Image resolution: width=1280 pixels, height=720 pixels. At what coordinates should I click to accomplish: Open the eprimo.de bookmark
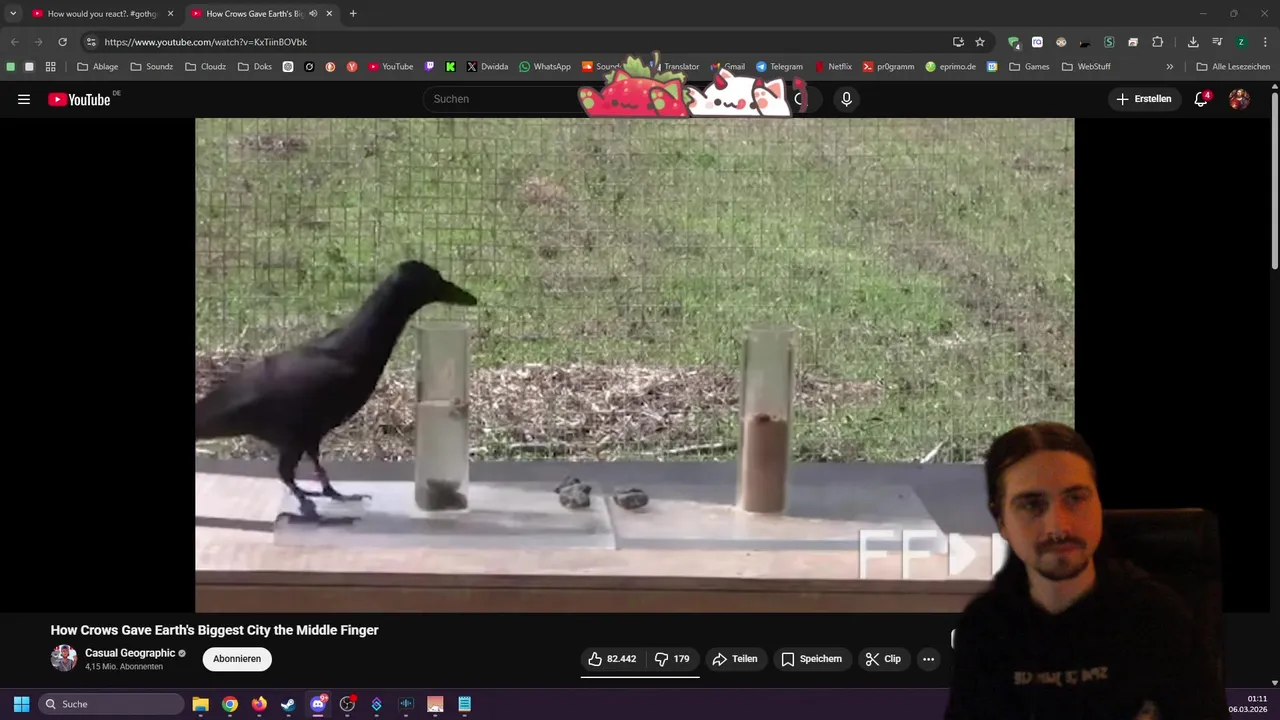click(950, 67)
